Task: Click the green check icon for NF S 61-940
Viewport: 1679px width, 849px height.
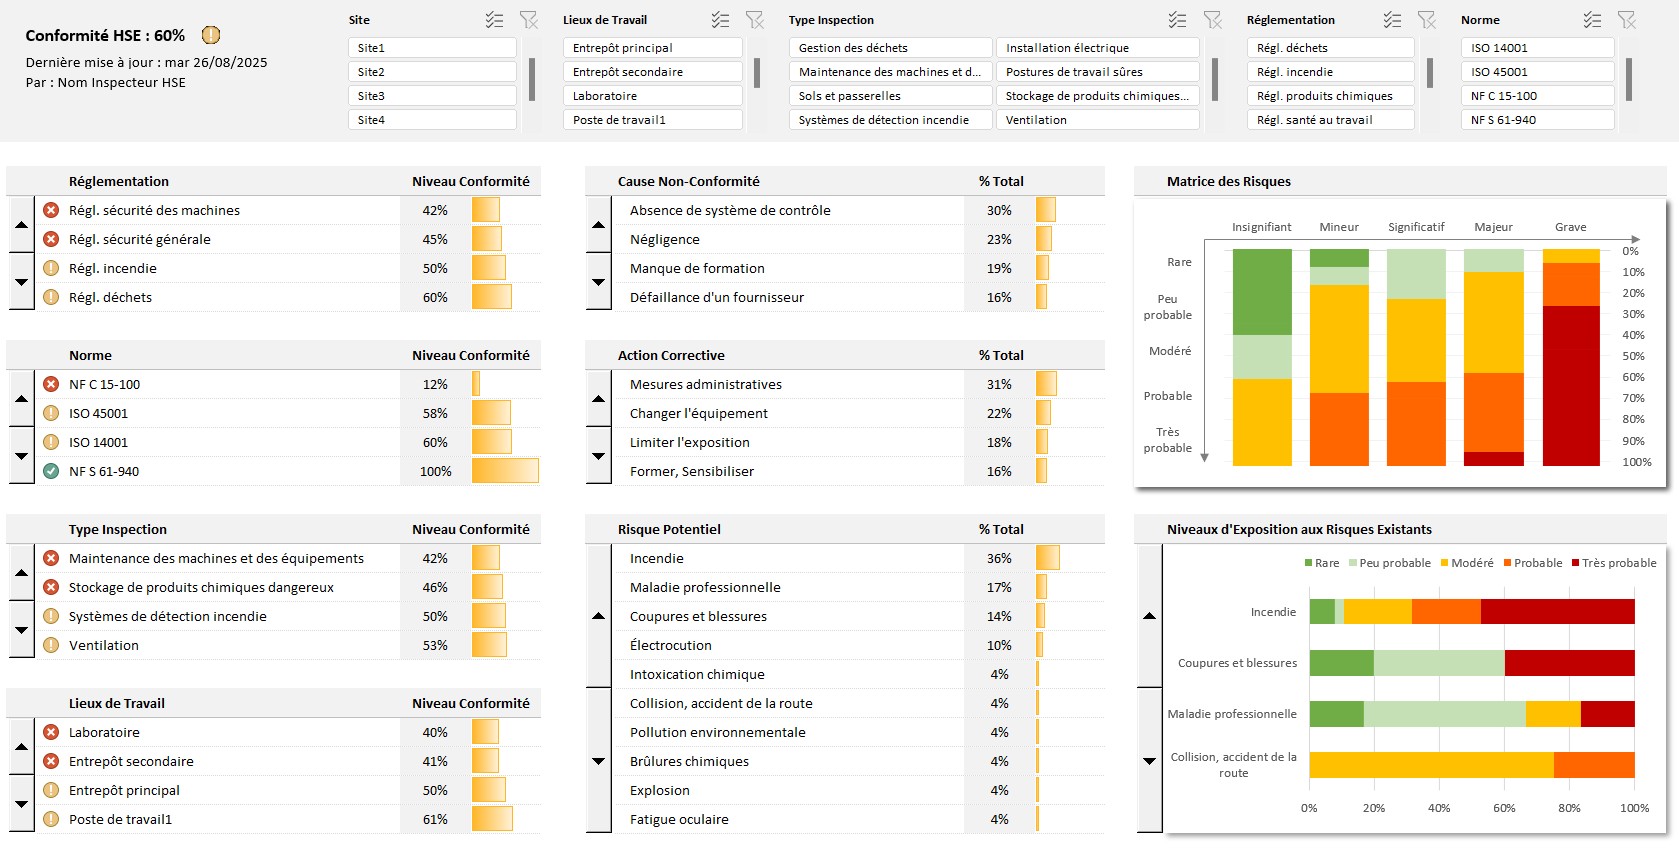Action: [51, 471]
